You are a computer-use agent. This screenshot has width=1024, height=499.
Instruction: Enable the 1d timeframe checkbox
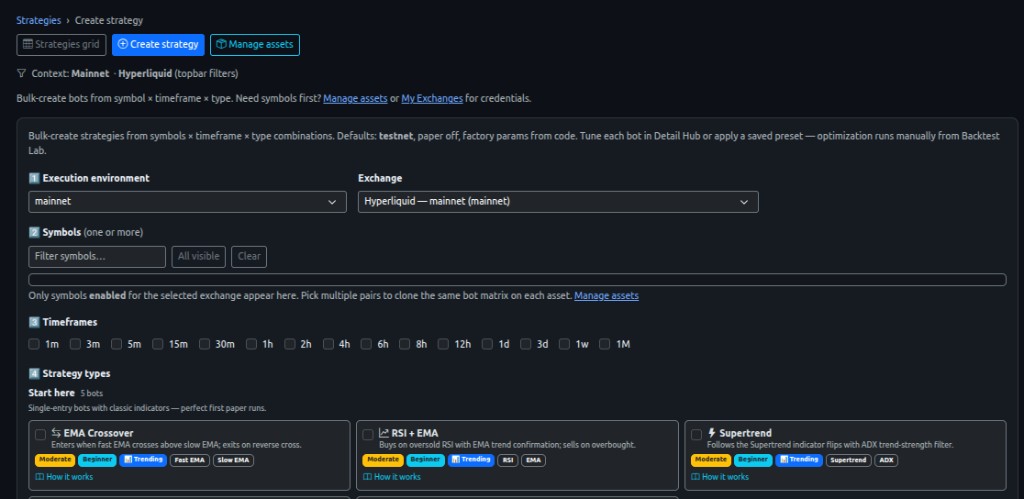point(487,344)
